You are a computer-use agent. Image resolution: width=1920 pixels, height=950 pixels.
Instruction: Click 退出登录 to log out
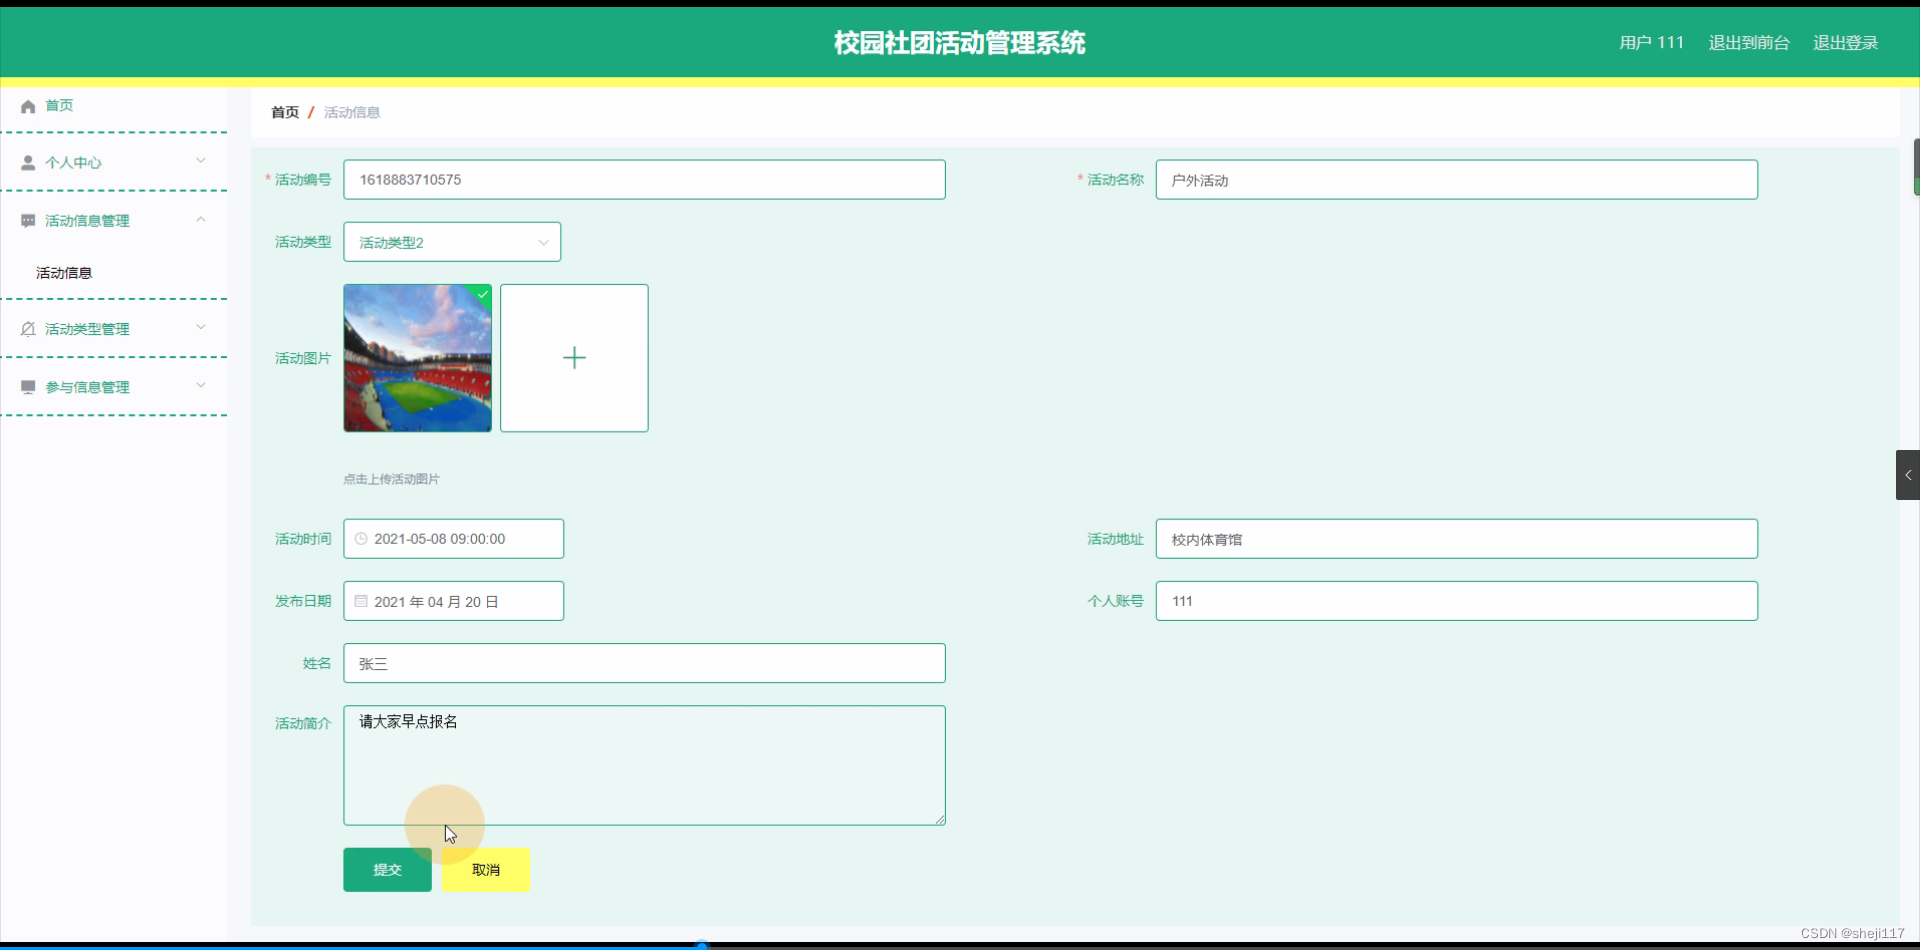click(1846, 42)
